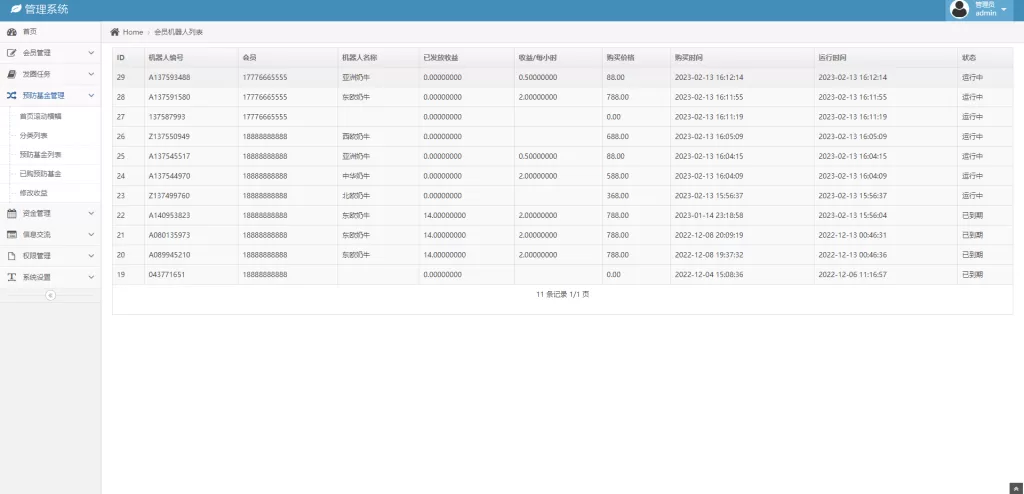Open the 分类列表 submenu item
Image resolution: width=1024 pixels, height=494 pixels.
33,135
